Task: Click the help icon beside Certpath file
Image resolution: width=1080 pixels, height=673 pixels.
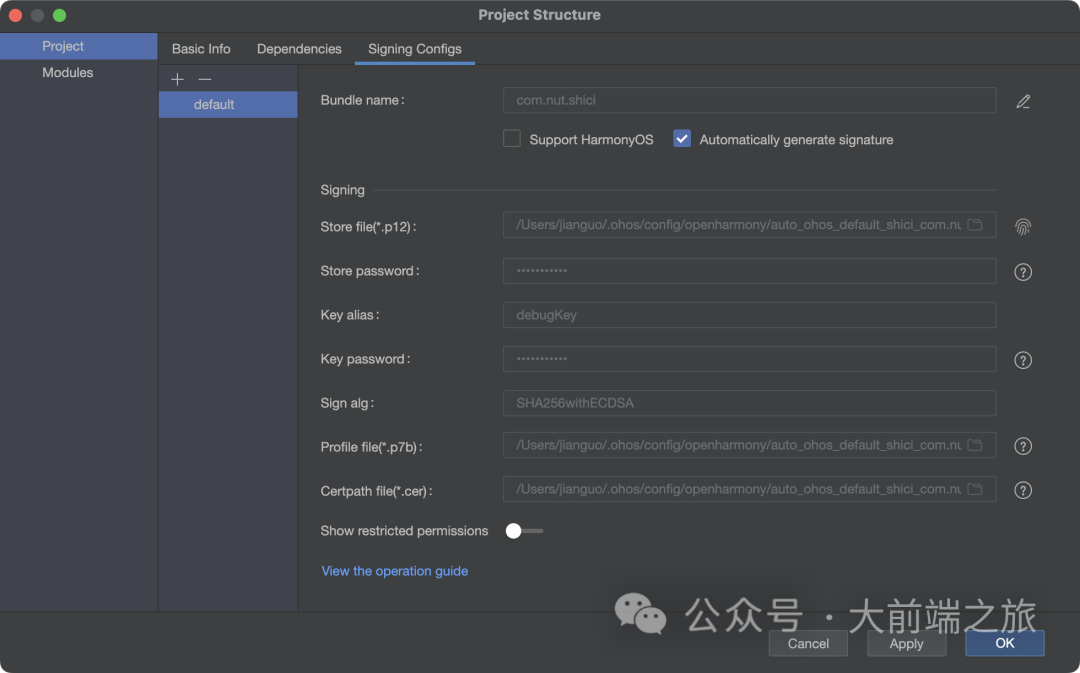Action: pos(1023,490)
